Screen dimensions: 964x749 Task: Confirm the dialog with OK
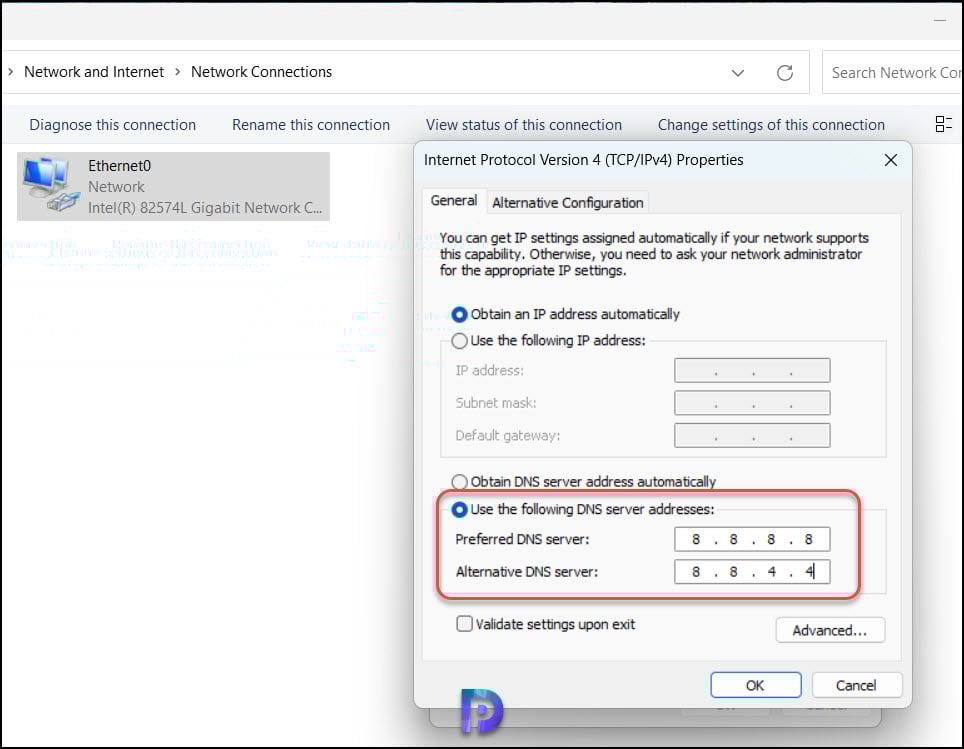[x=756, y=685]
